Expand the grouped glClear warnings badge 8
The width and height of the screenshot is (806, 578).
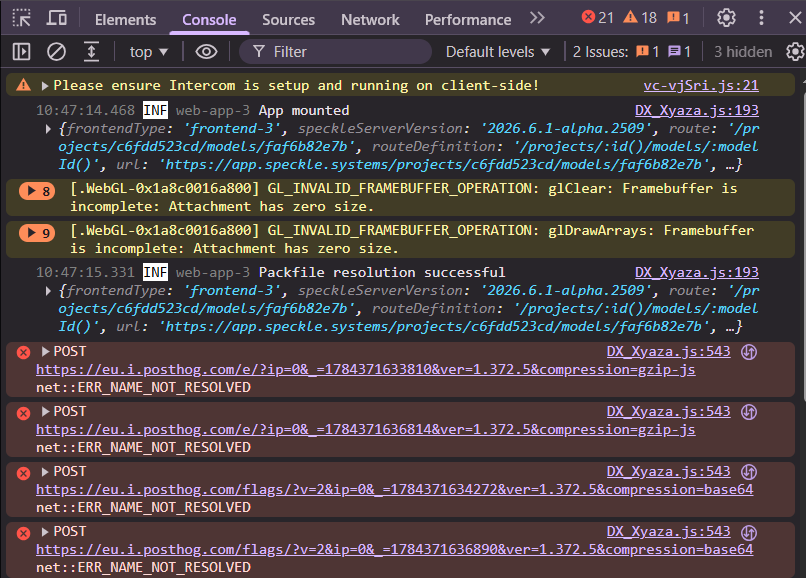[37, 191]
